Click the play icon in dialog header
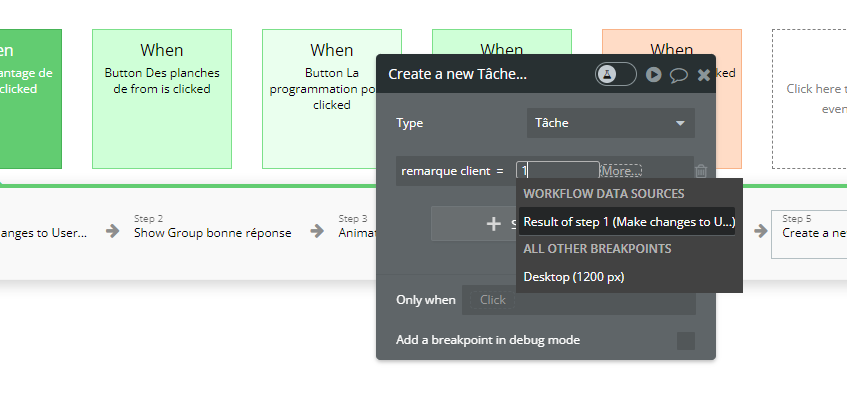The width and height of the screenshot is (847, 405). (653, 74)
